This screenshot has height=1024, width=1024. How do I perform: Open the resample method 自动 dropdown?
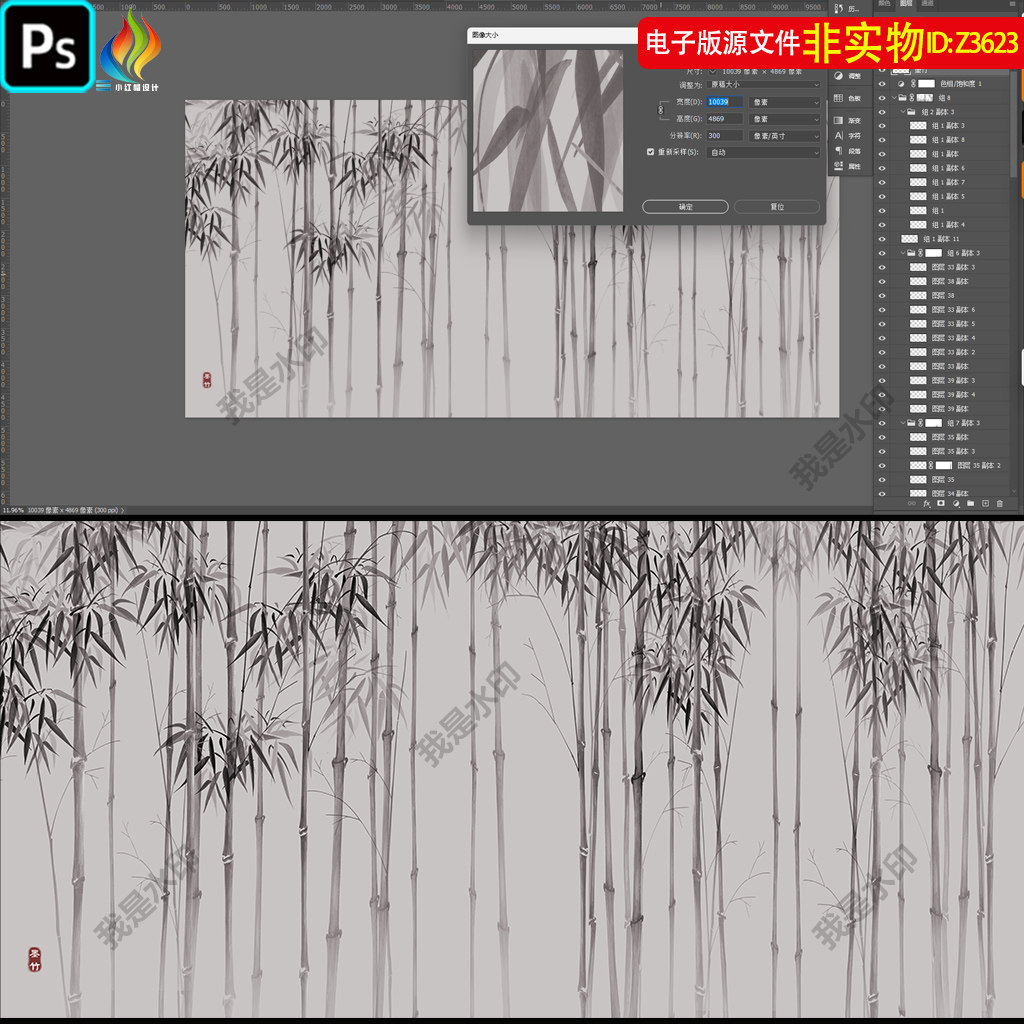click(764, 153)
